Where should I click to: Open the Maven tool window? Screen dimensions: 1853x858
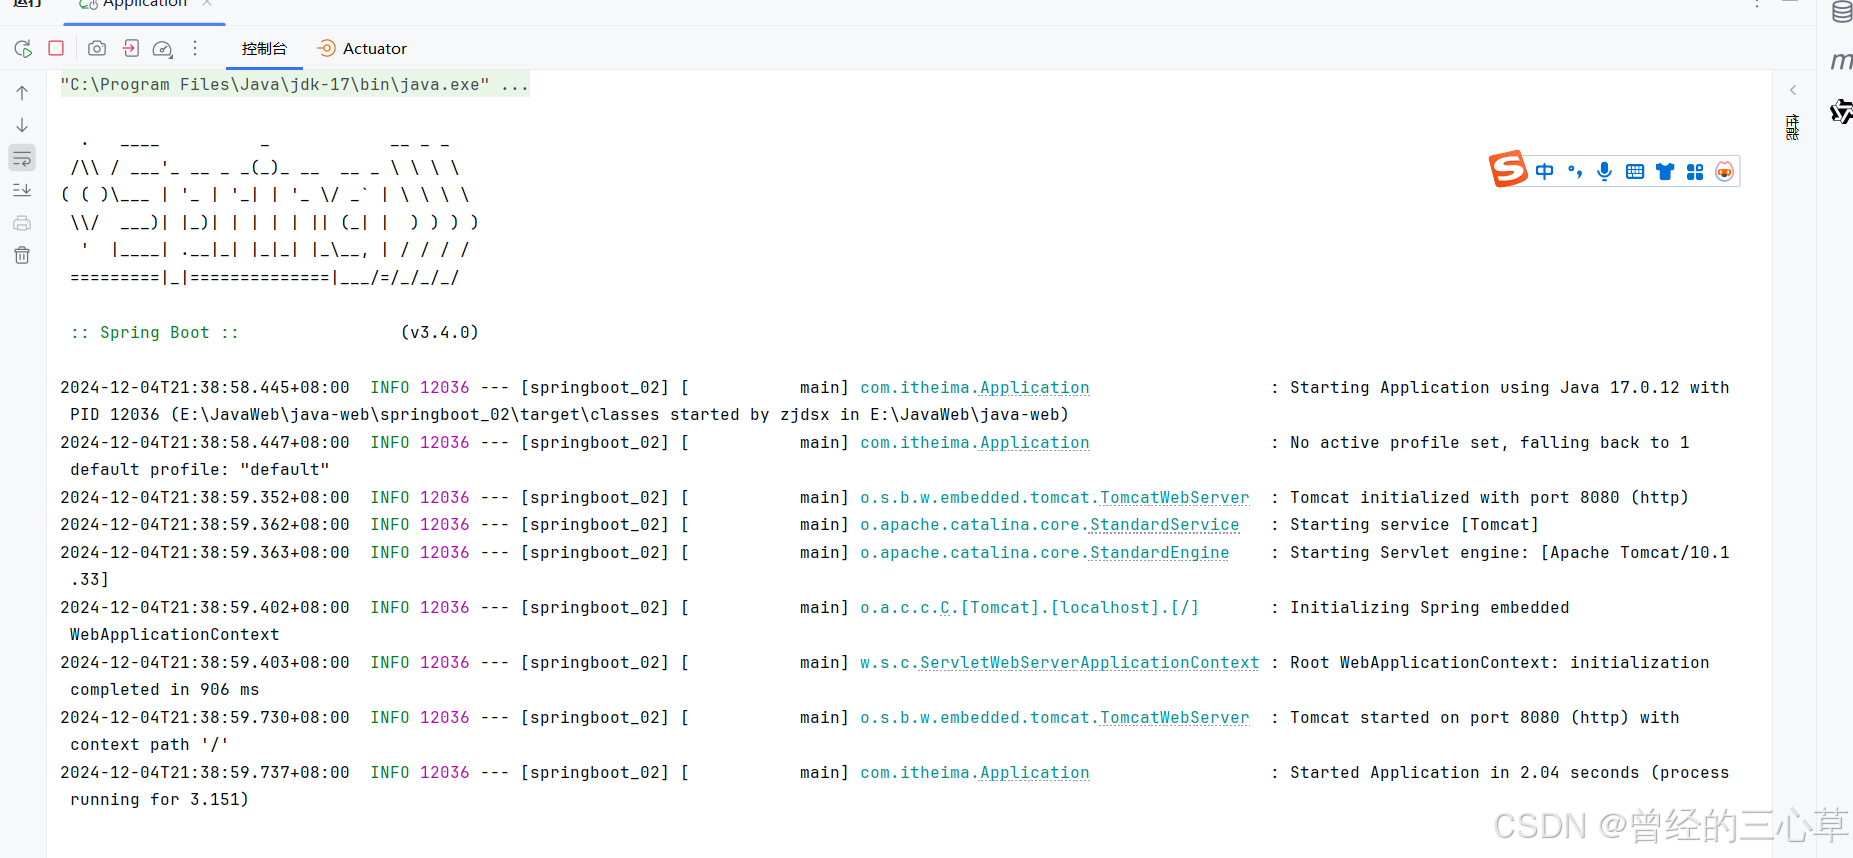[1842, 61]
